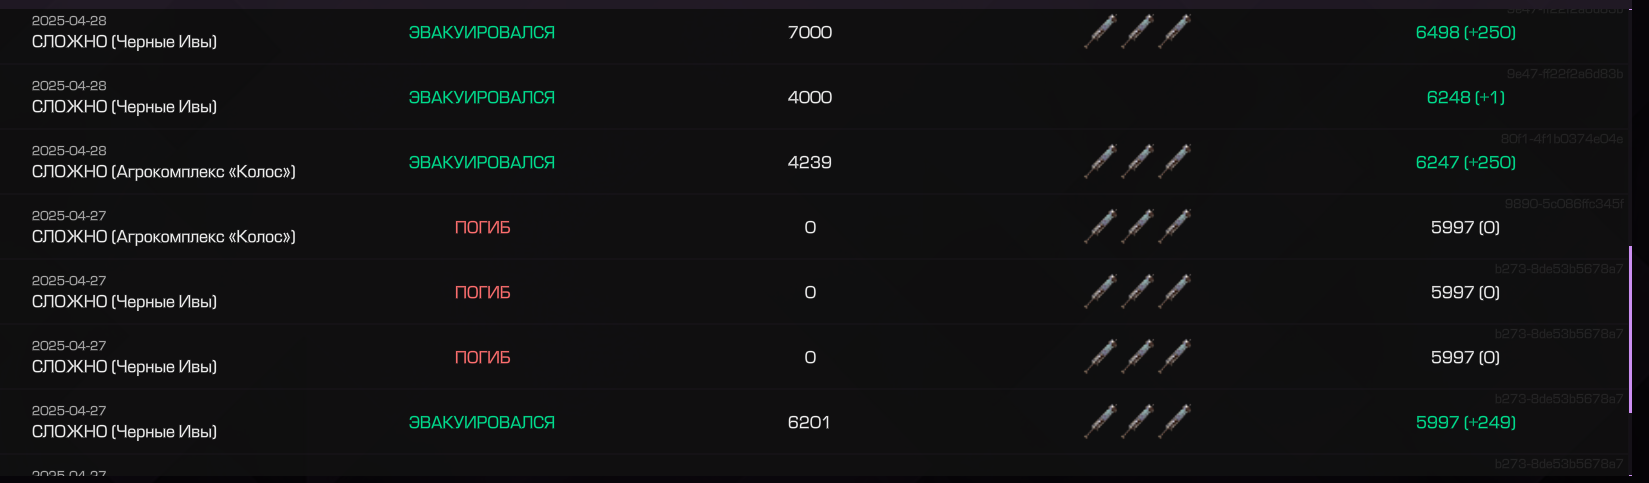Select the rating value 6248 (+1)

click(x=1465, y=97)
